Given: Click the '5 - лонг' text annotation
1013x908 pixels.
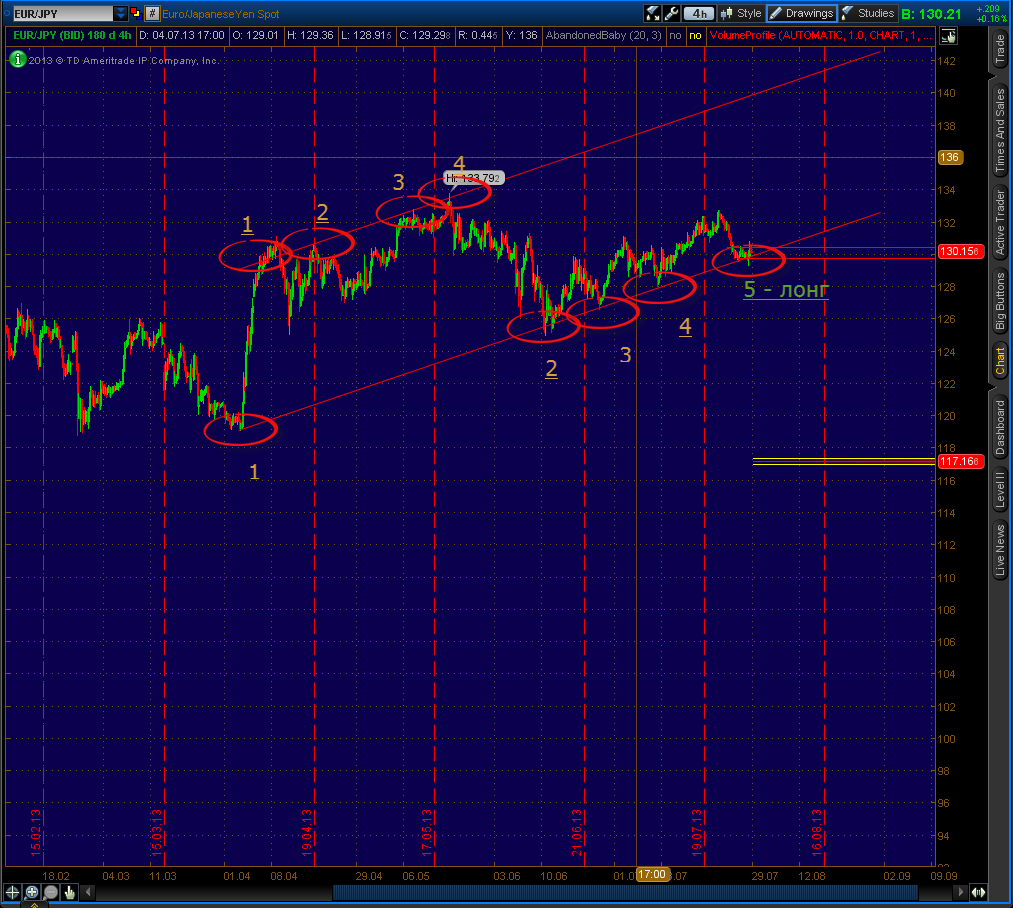Looking at the screenshot, I should (786, 290).
